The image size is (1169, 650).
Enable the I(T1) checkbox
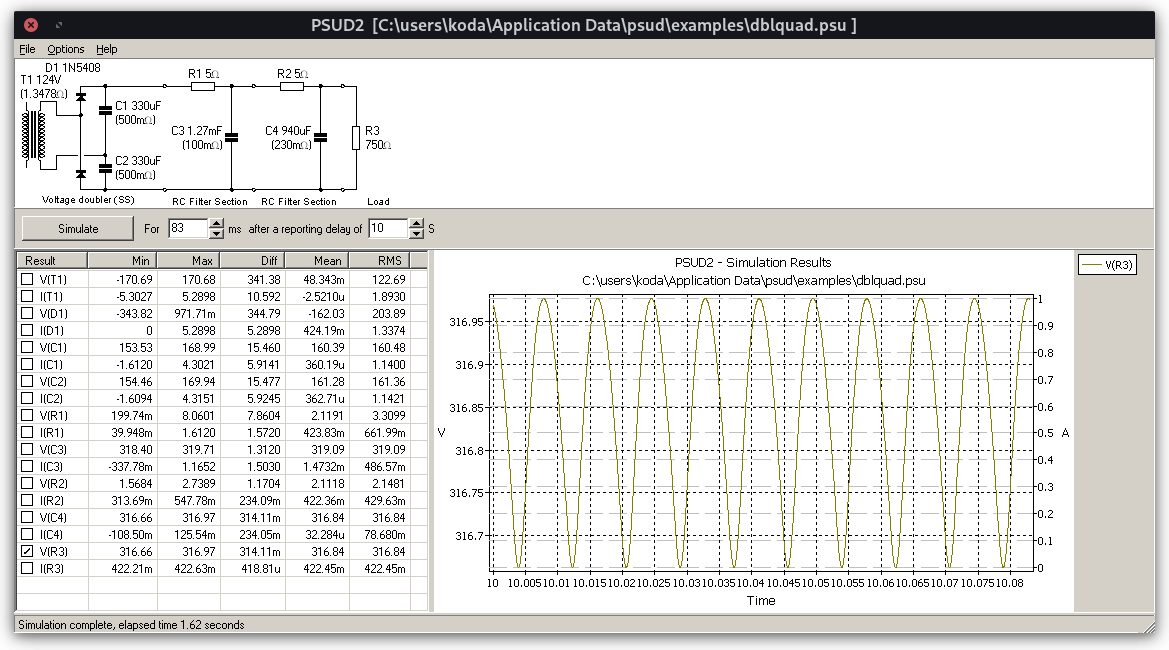(27, 296)
